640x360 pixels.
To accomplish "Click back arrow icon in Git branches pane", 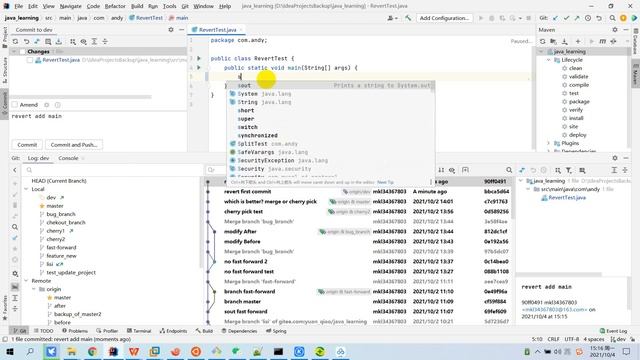I will [15, 170].
